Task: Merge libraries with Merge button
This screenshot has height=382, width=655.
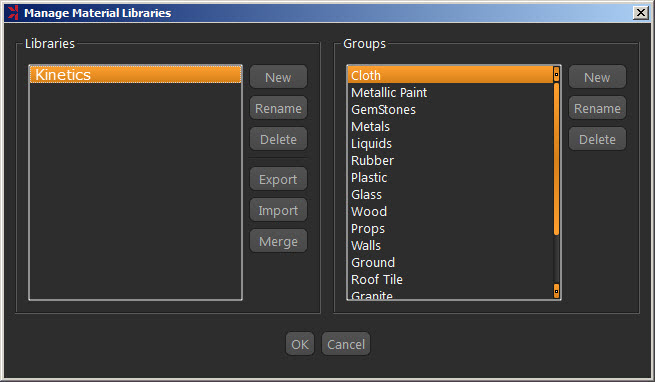Action: pyautogui.click(x=278, y=241)
